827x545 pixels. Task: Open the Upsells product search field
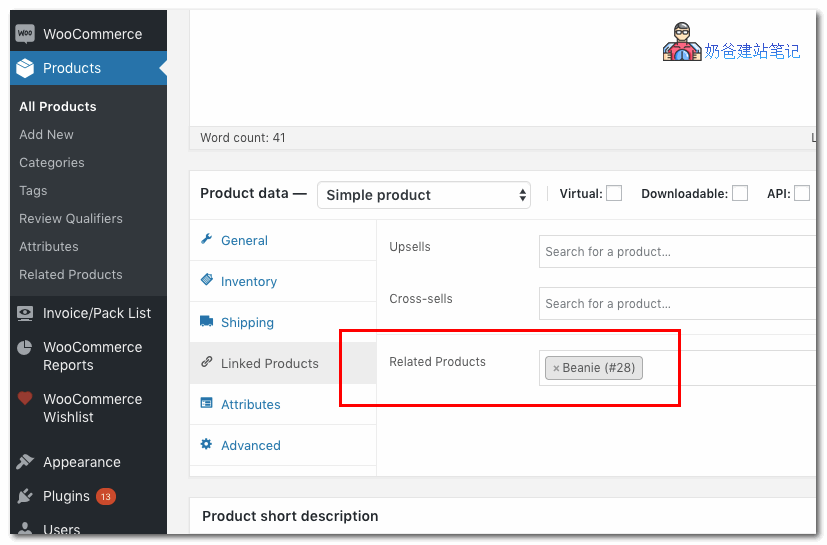676,252
